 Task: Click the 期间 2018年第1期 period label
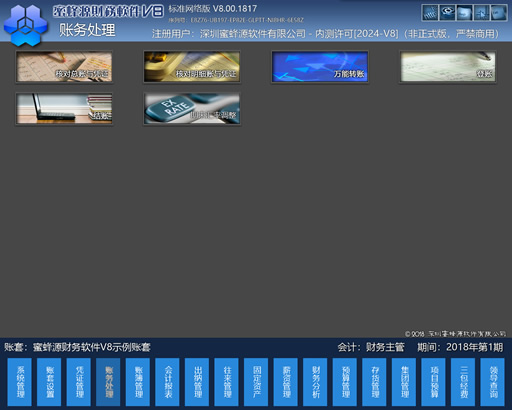(460, 347)
